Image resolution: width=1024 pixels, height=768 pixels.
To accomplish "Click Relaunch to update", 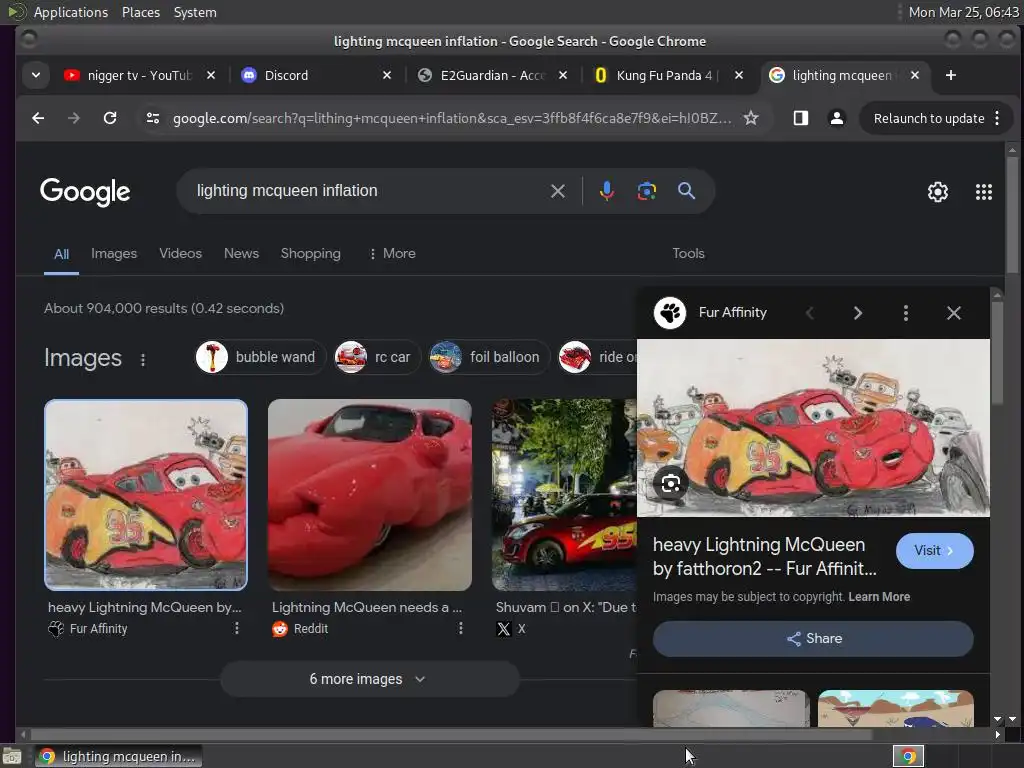I will [x=929, y=118].
